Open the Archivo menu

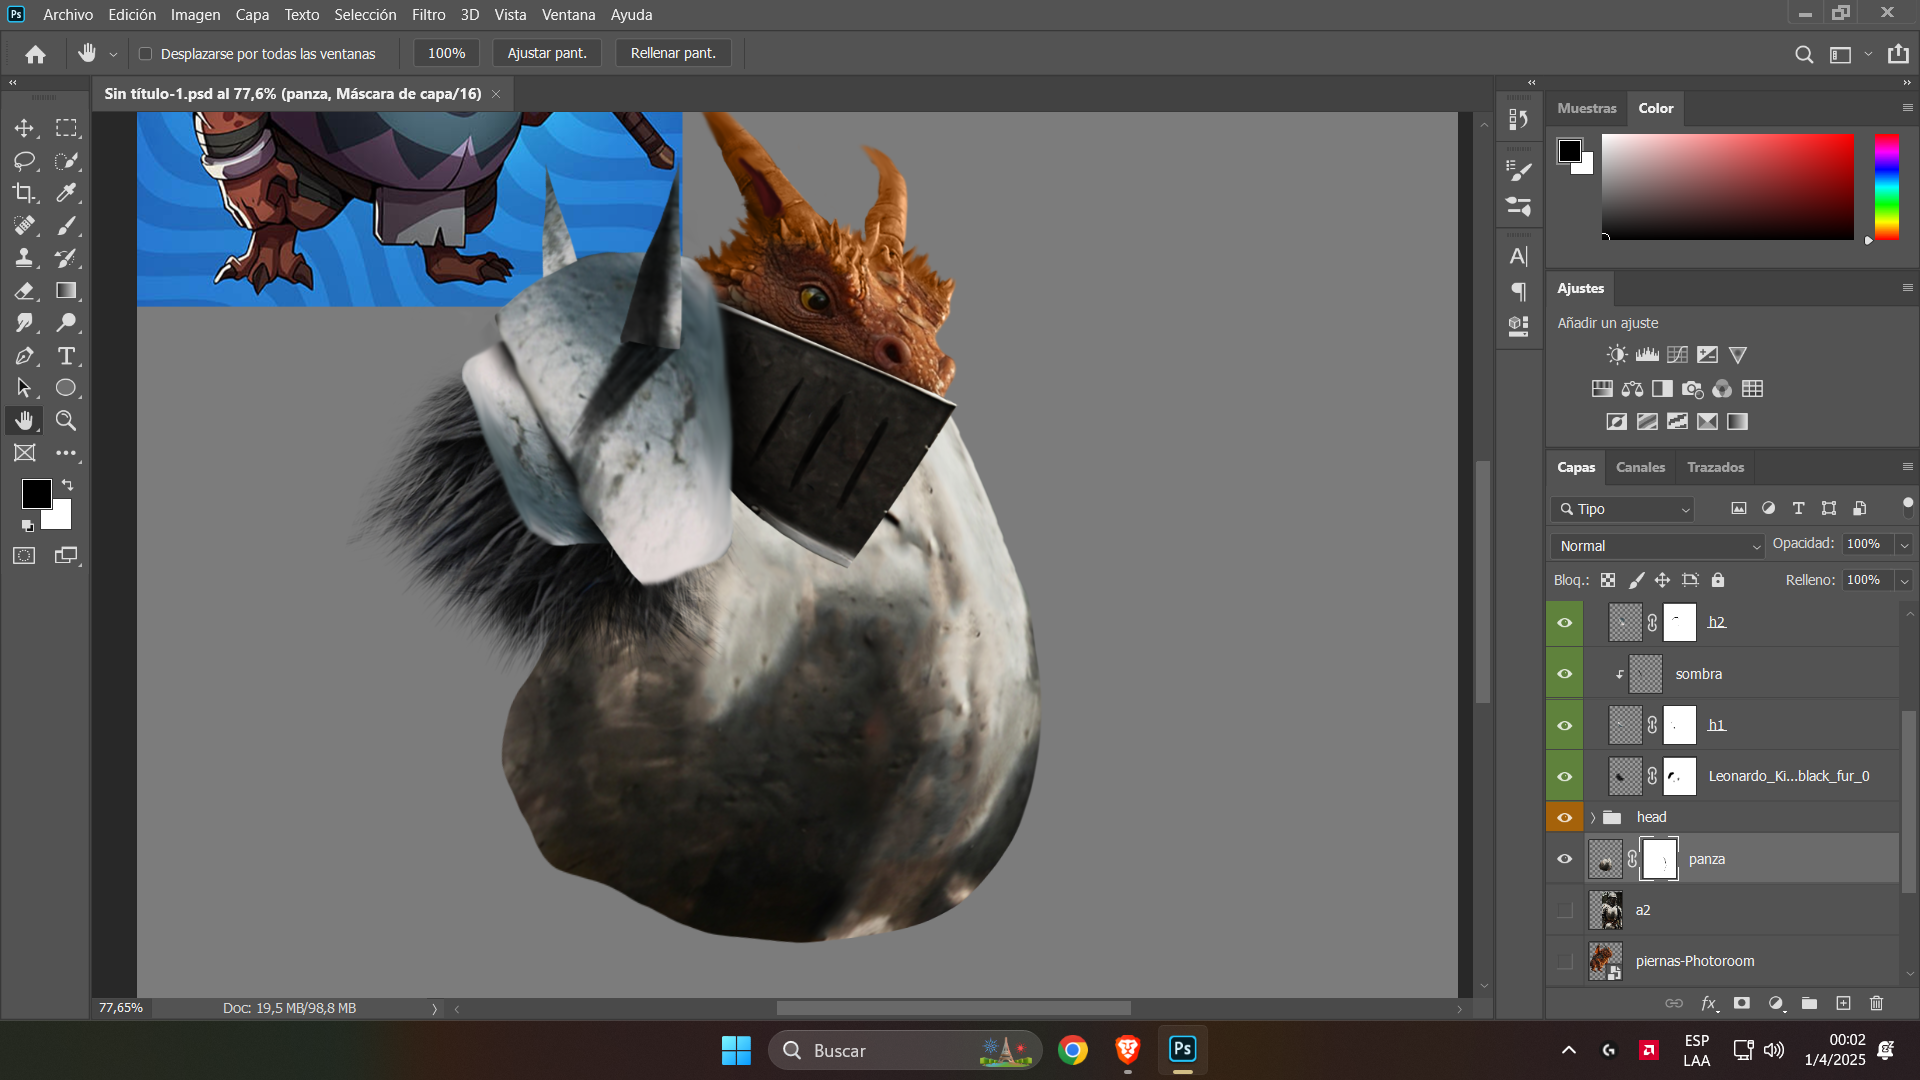[68, 15]
